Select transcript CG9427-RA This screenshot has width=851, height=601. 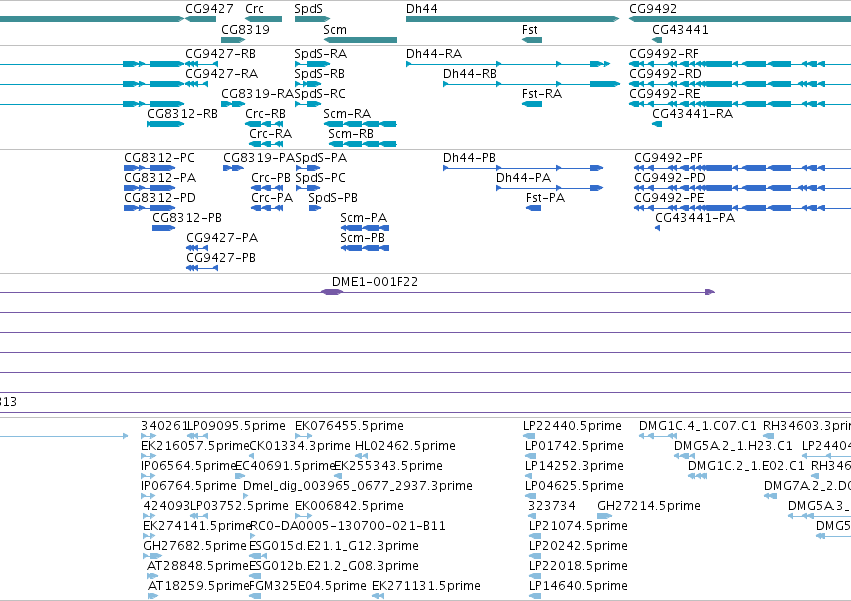(x=197, y=84)
